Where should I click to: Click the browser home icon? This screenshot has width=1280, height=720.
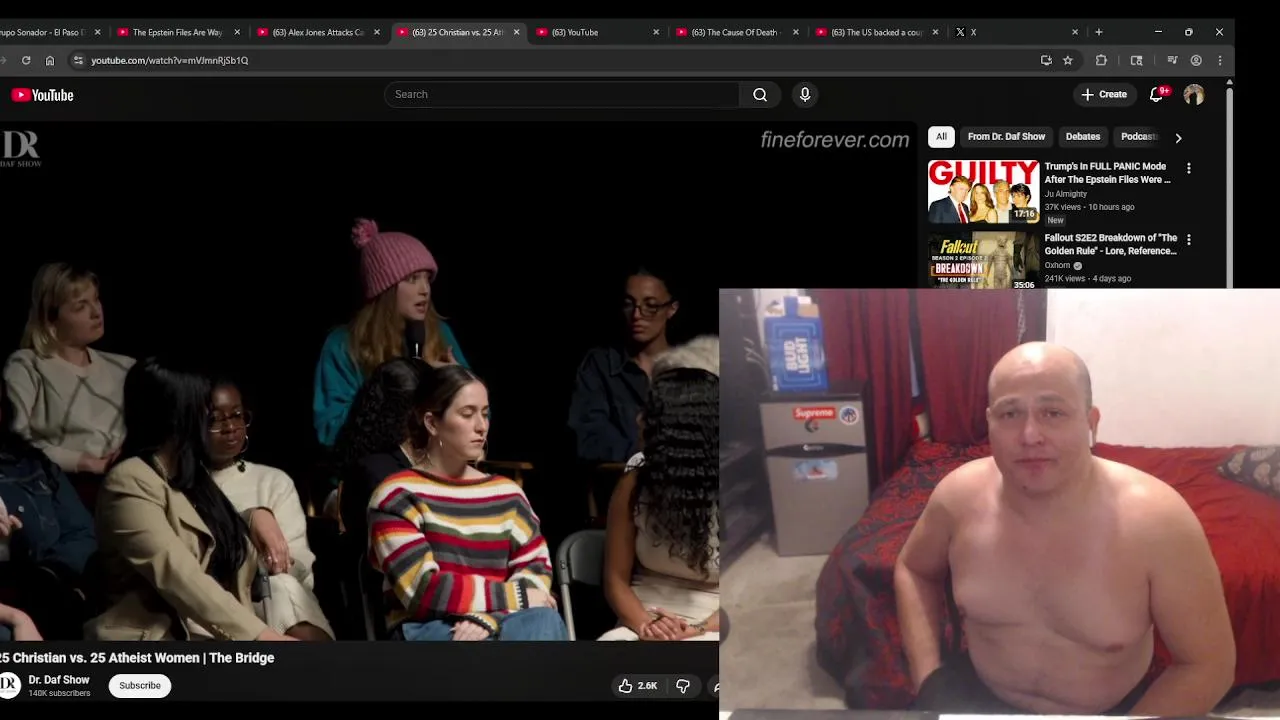(x=49, y=60)
